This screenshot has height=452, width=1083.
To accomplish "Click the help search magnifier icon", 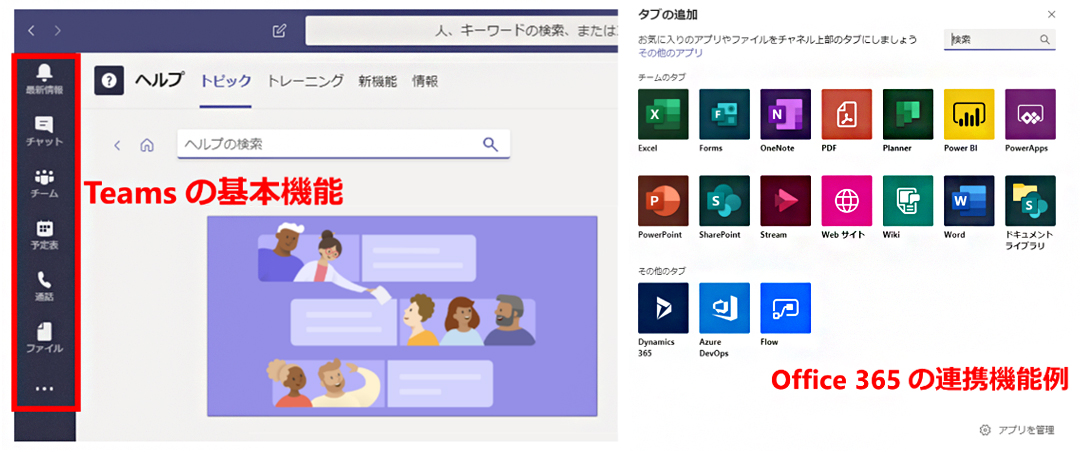I will click(x=490, y=144).
